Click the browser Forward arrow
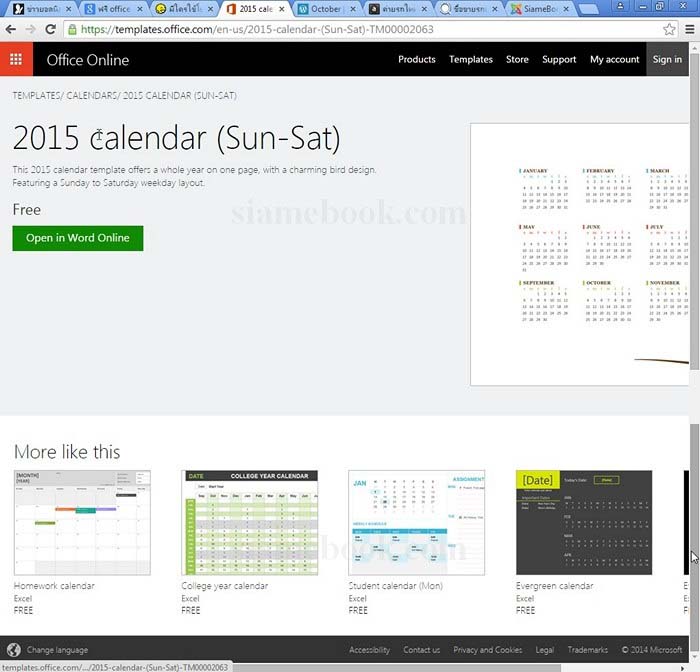This screenshot has width=700, height=672. 30,29
